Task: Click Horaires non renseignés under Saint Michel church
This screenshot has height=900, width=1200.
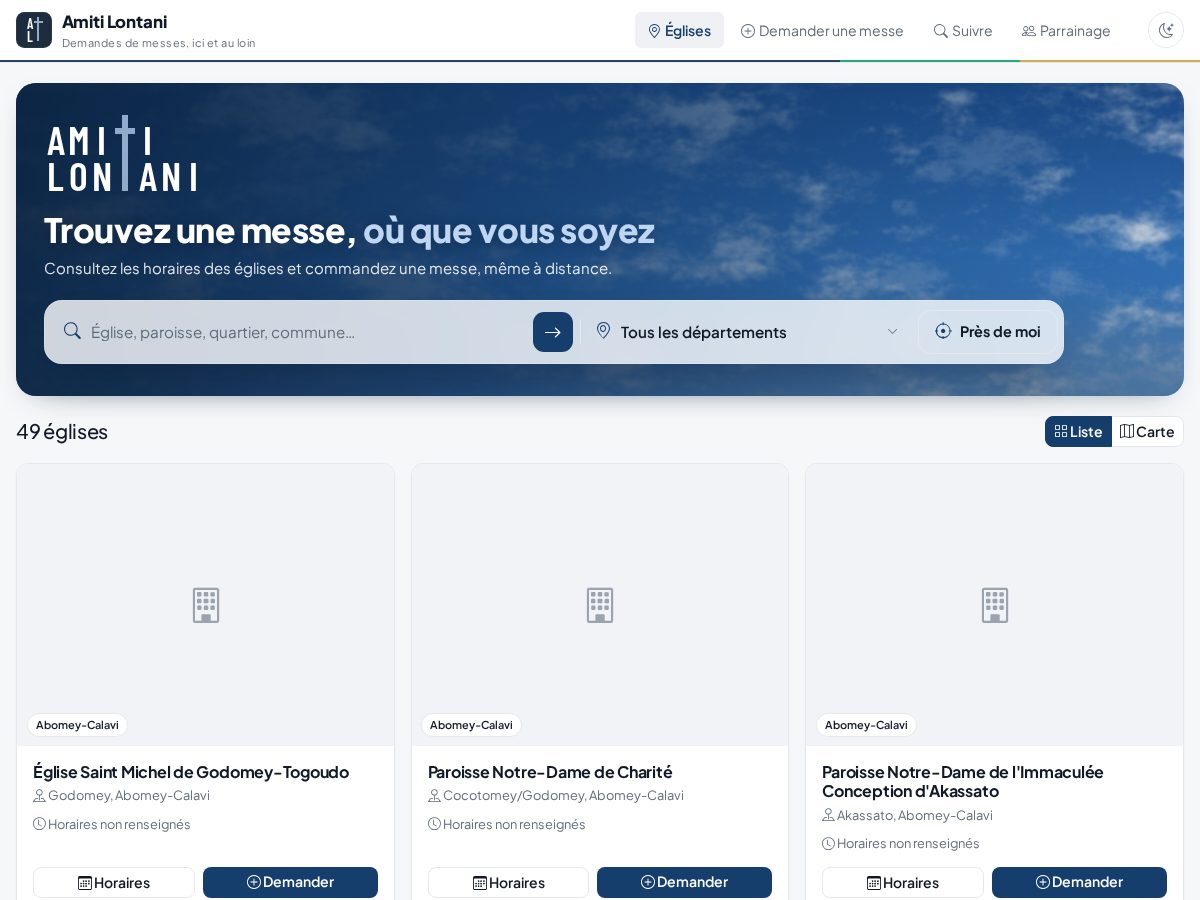Action: [x=119, y=824]
